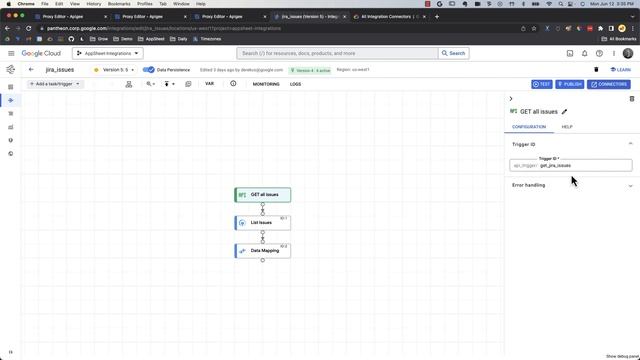Click the Application Integration product logo icon

coord(11,69)
